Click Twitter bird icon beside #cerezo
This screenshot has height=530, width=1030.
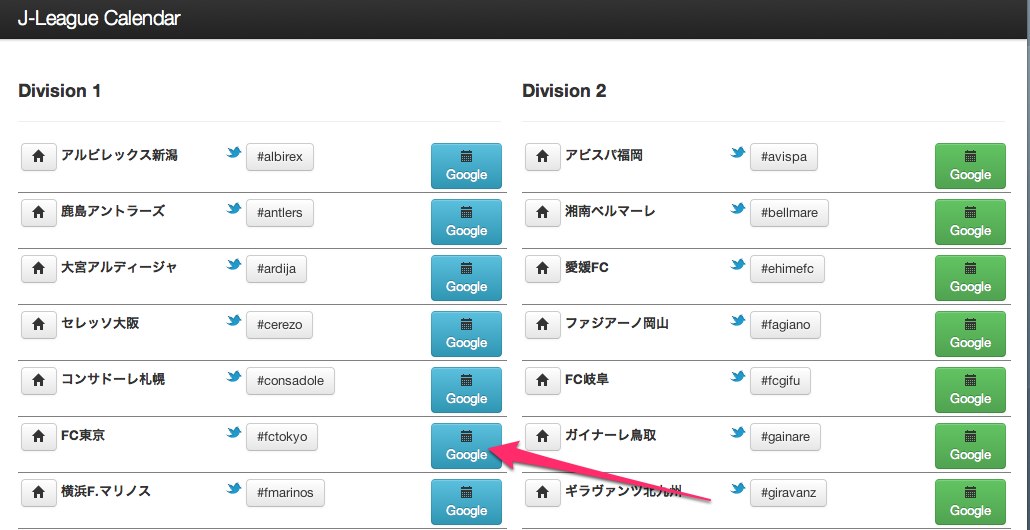(x=234, y=320)
